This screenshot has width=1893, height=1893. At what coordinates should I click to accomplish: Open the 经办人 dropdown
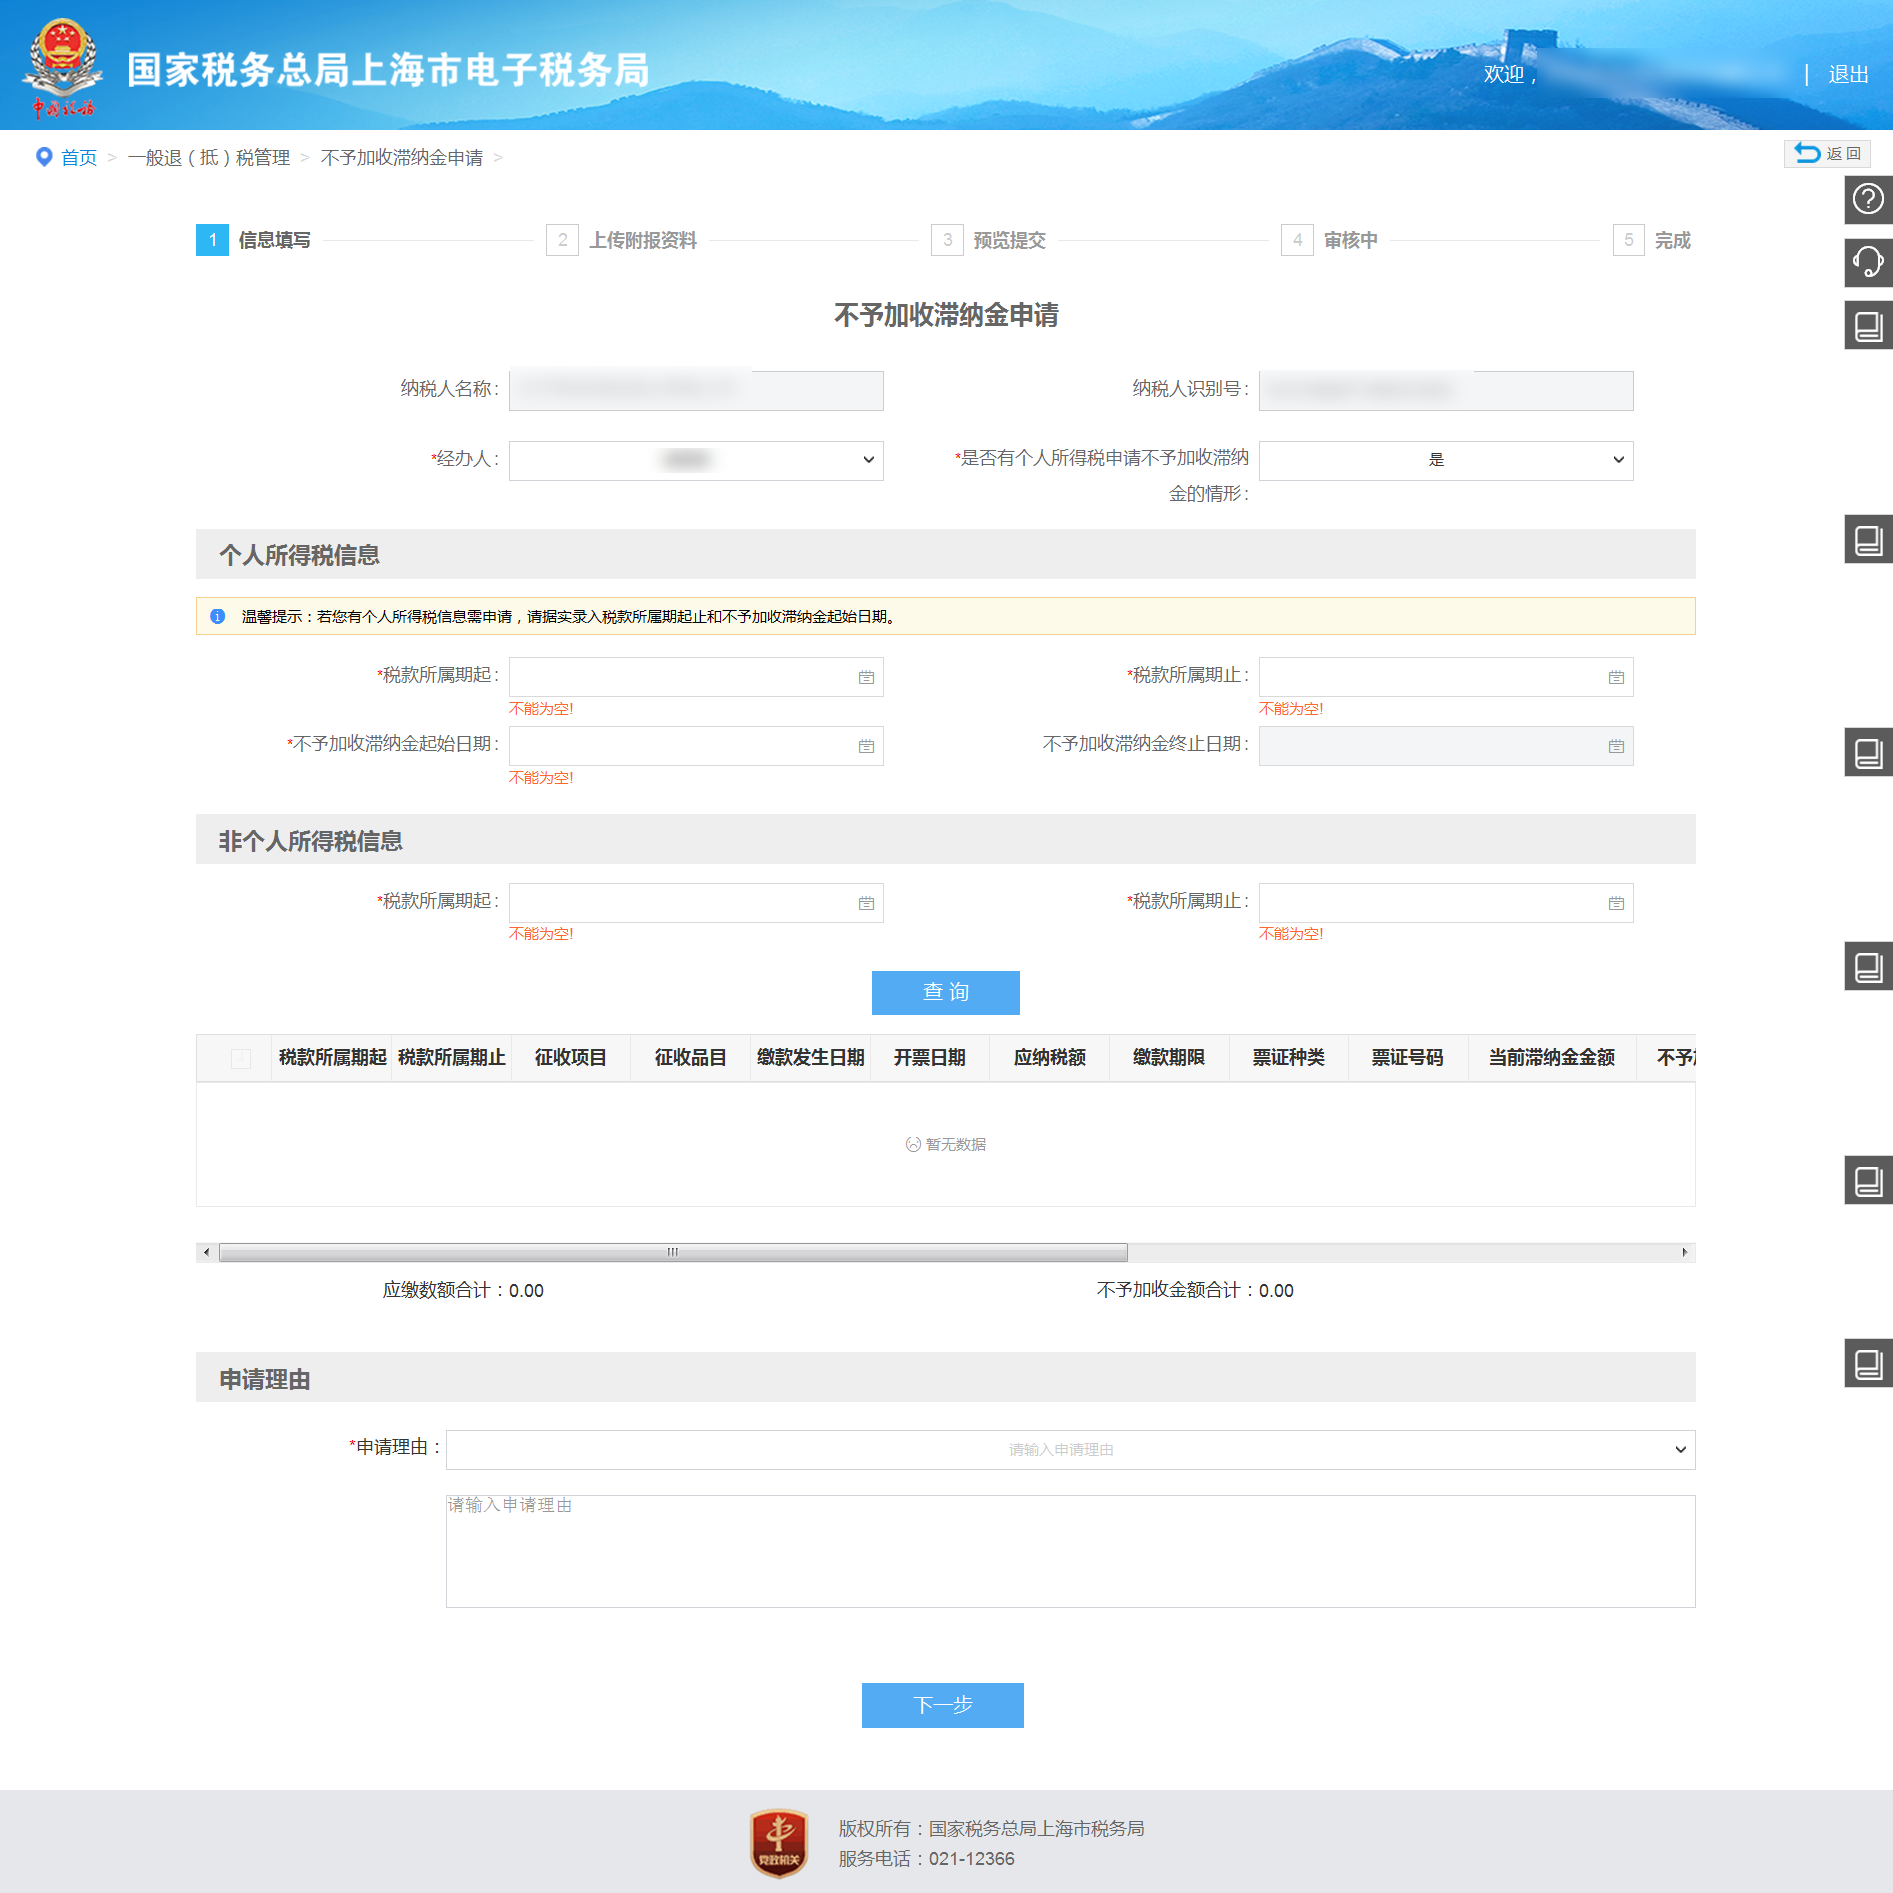coord(695,460)
